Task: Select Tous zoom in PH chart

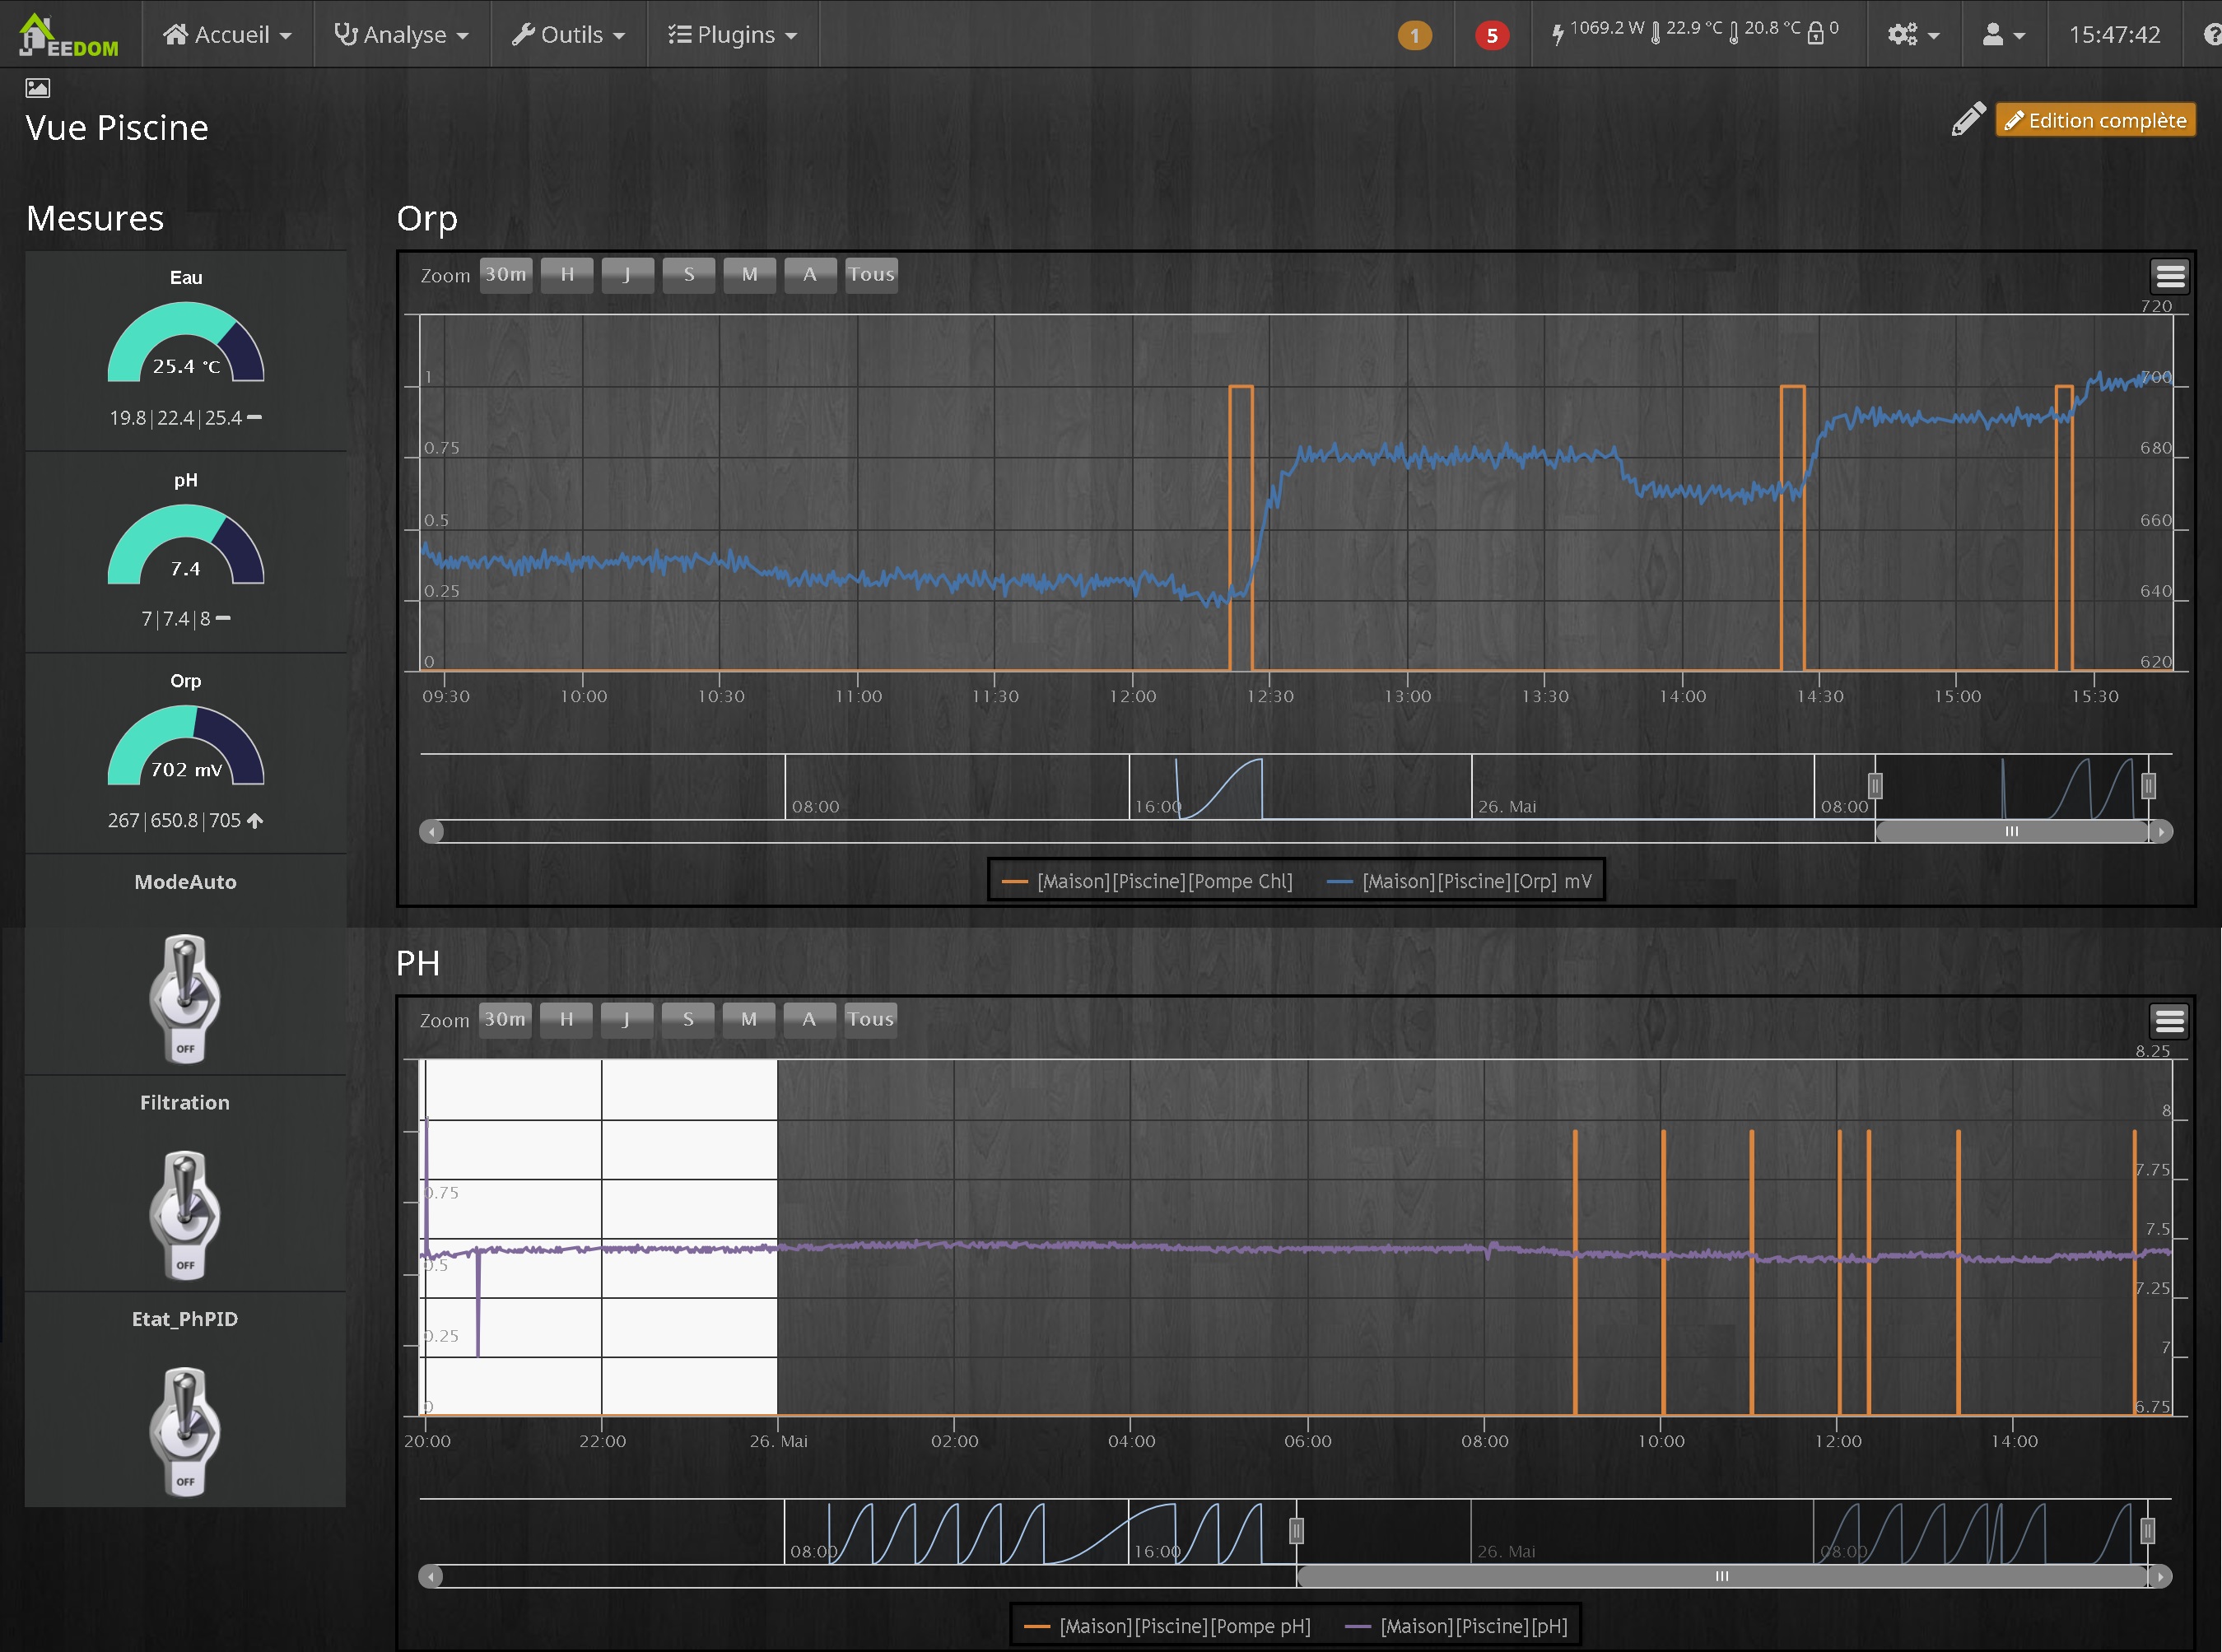Action: click(x=870, y=1020)
